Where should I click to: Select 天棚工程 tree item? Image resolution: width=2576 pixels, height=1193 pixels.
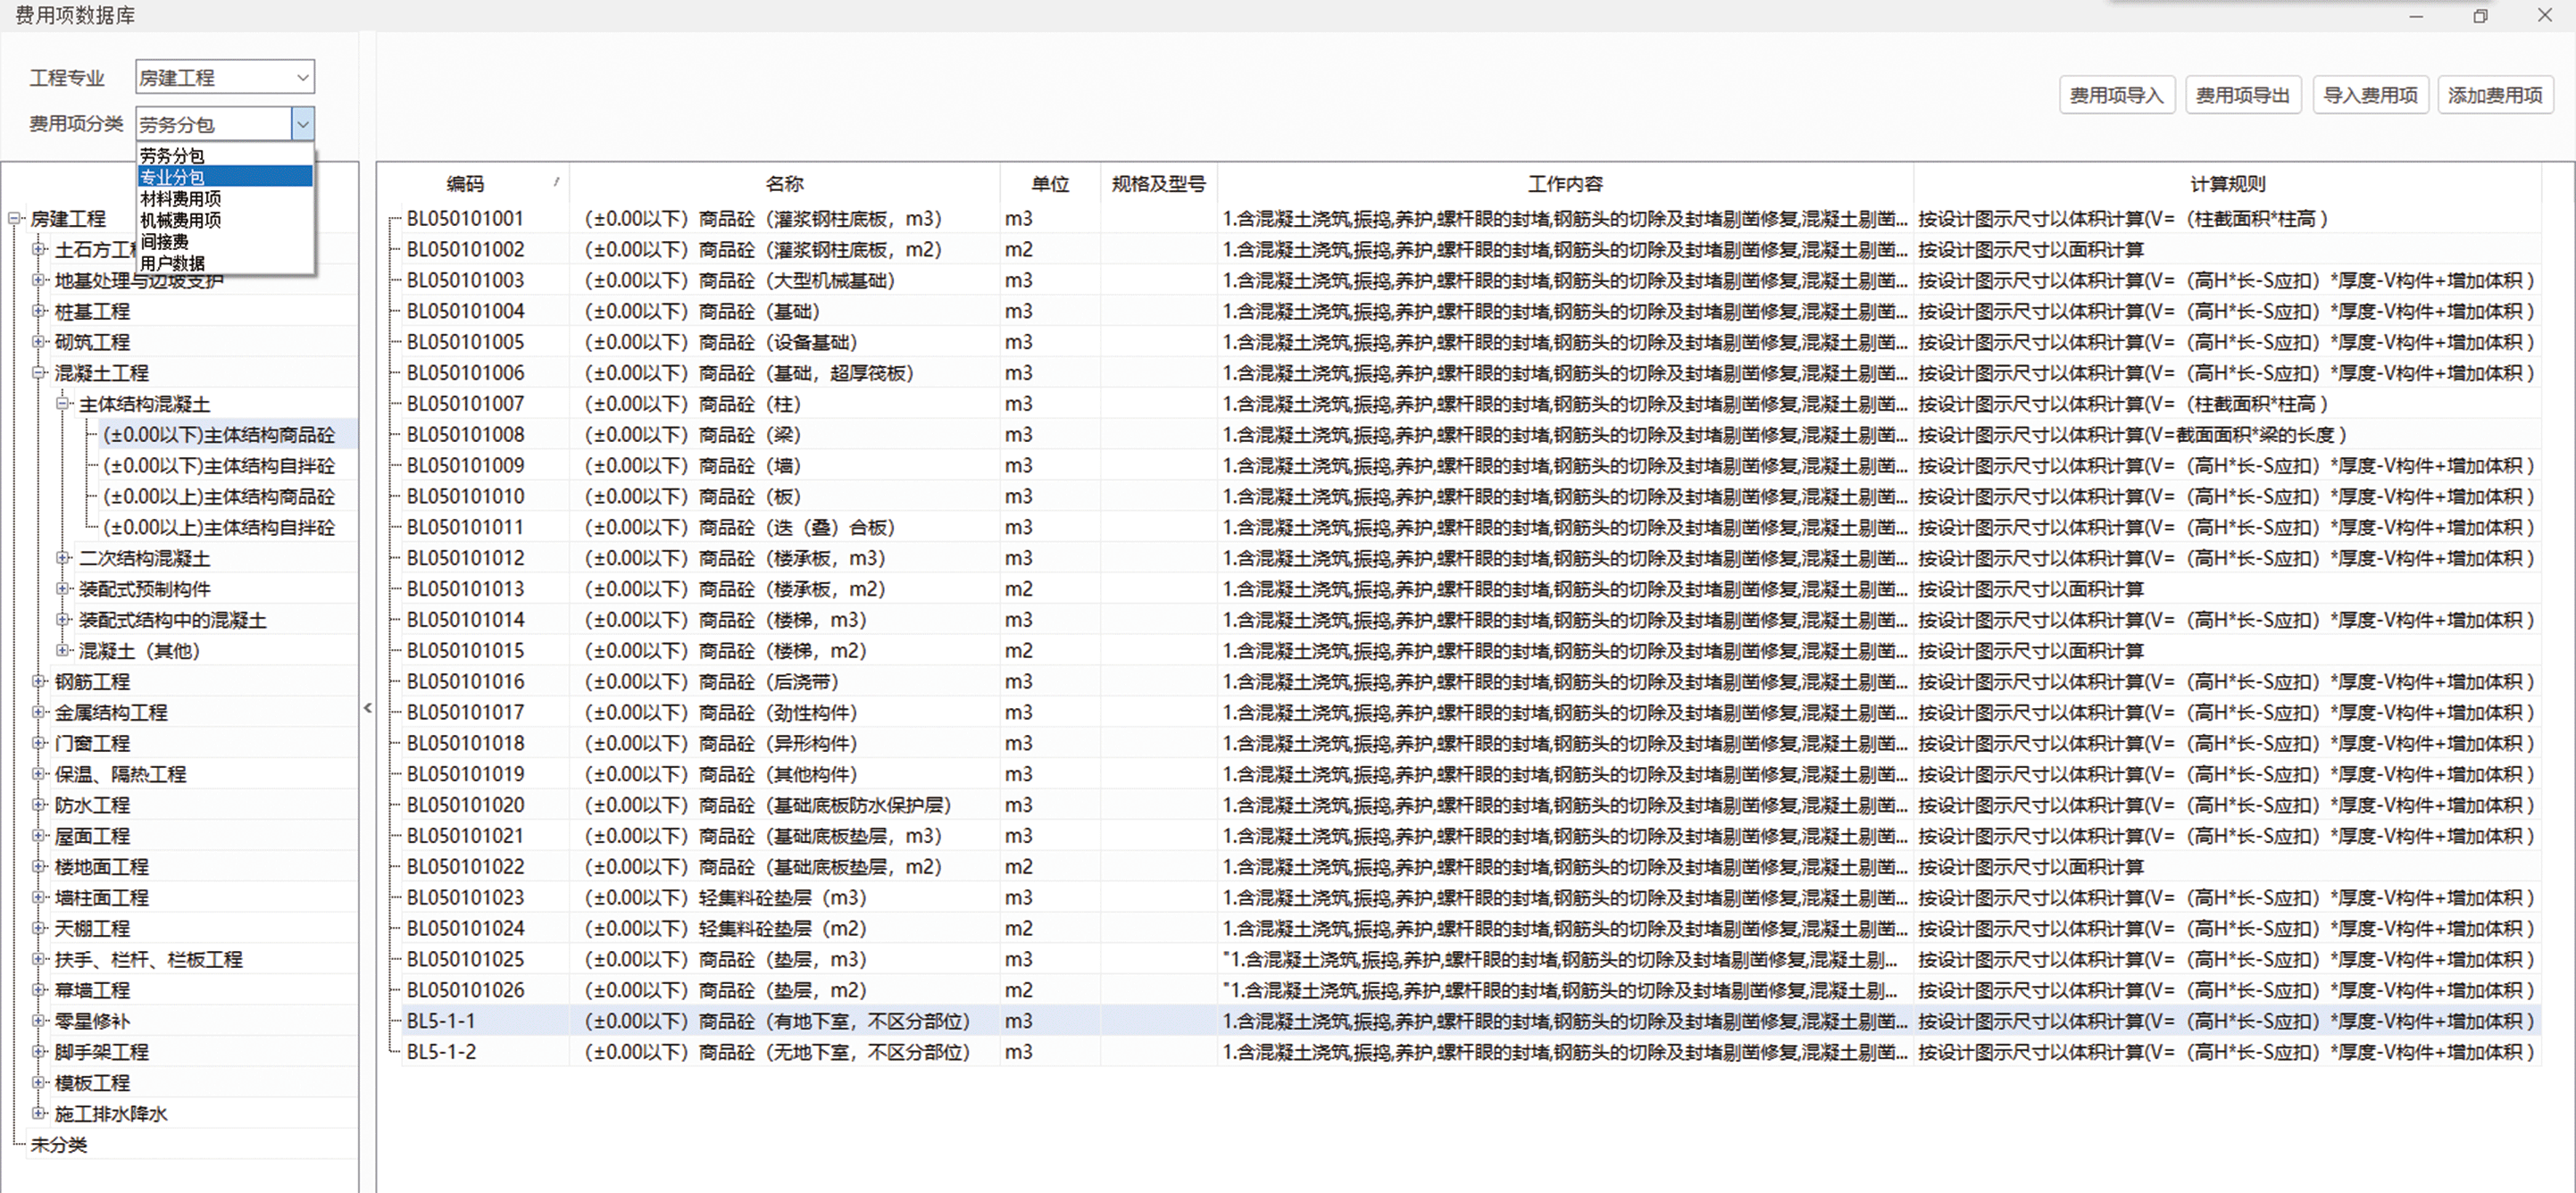click(92, 928)
